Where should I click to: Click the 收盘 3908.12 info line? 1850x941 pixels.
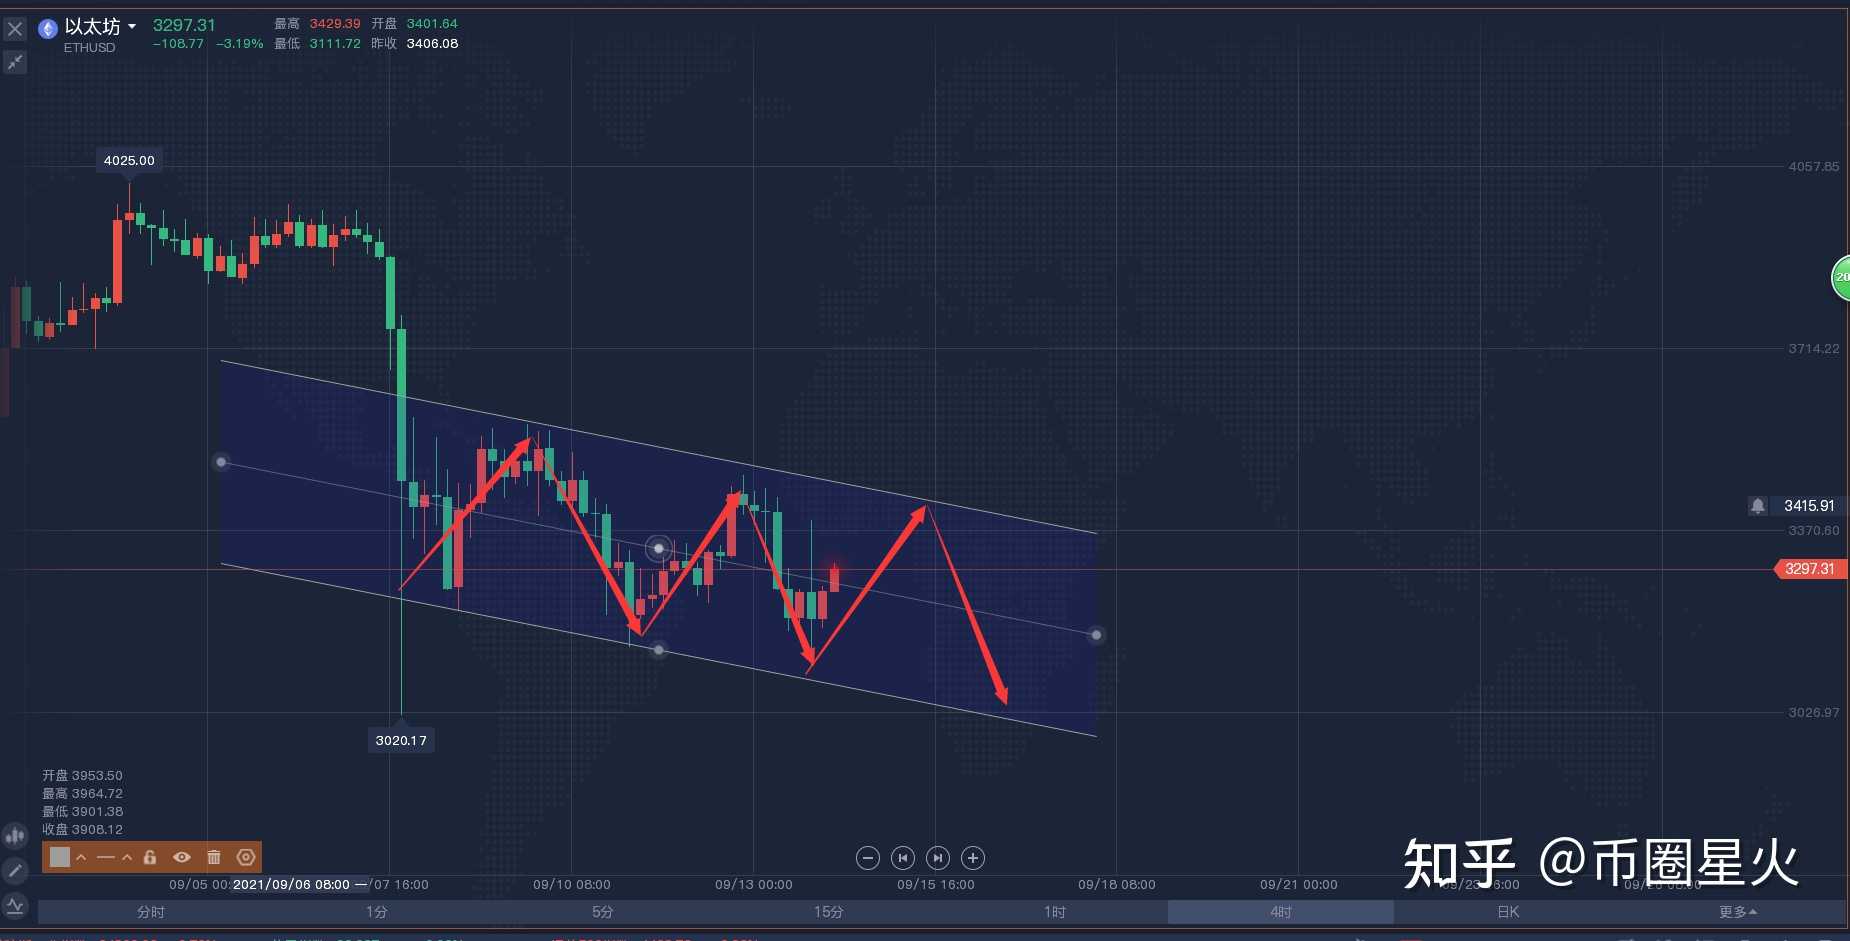click(x=82, y=830)
